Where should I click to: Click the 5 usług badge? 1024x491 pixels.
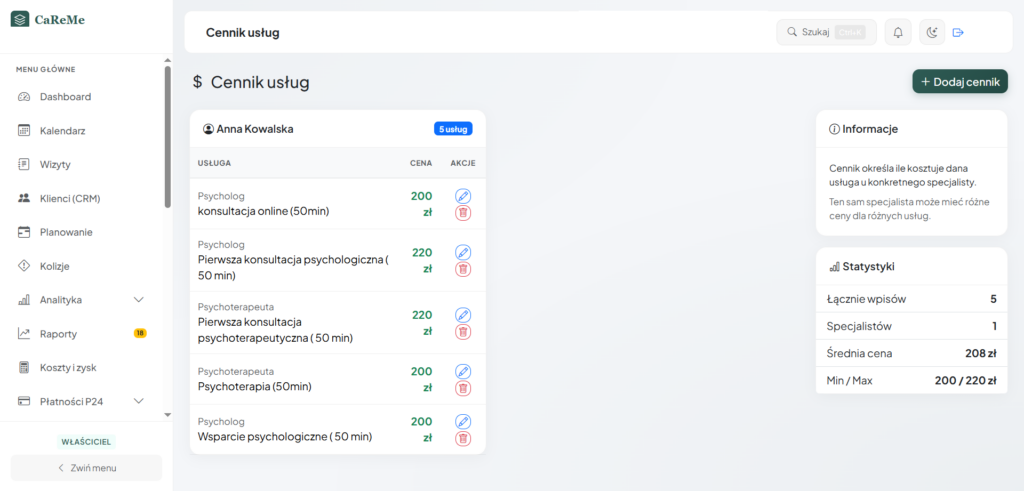click(453, 129)
